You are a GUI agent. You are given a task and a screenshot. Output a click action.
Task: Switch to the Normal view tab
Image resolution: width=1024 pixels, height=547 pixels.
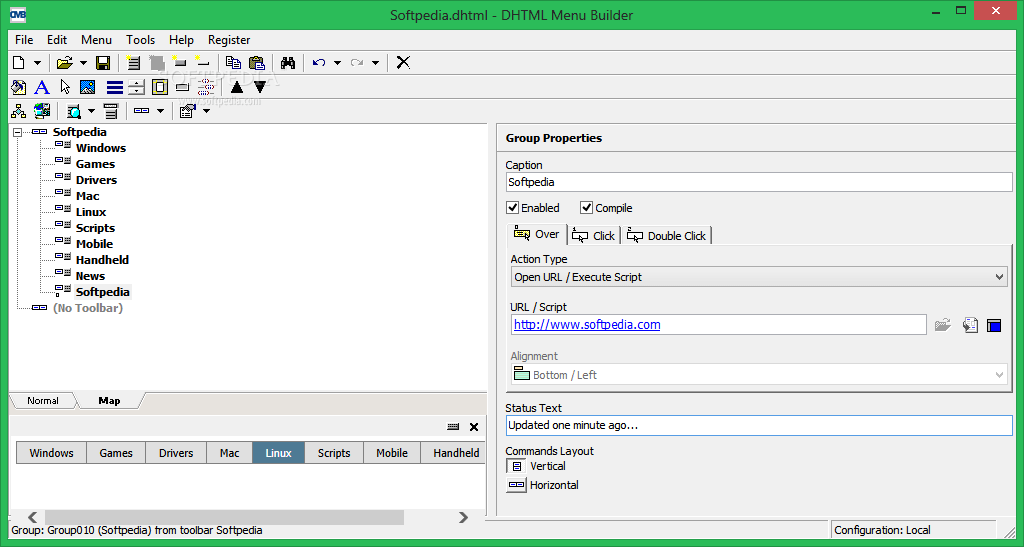pos(43,401)
